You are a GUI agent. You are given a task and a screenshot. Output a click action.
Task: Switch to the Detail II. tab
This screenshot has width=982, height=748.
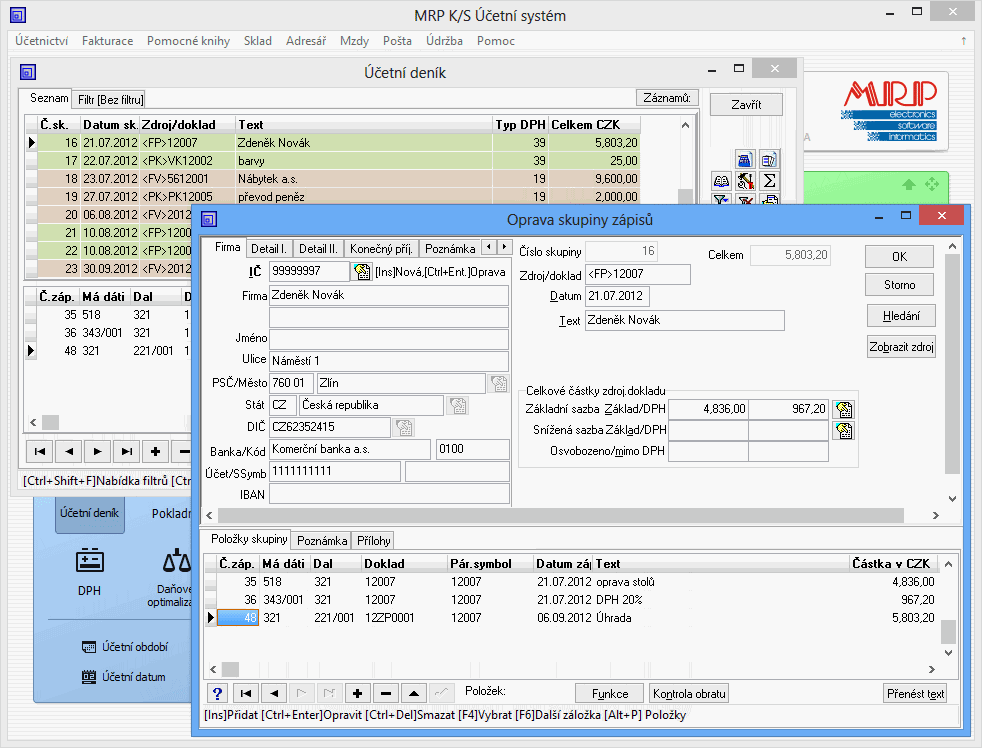pos(320,248)
